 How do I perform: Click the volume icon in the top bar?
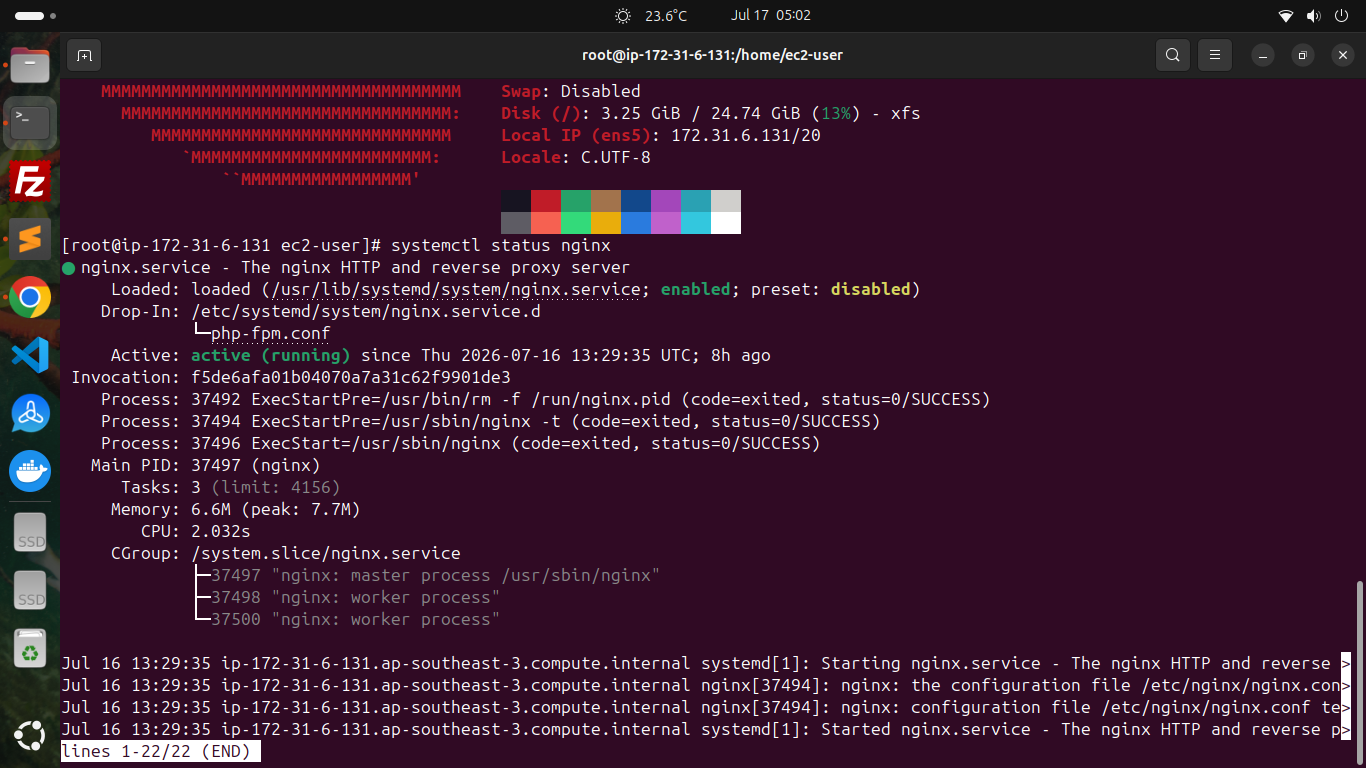(x=1314, y=16)
